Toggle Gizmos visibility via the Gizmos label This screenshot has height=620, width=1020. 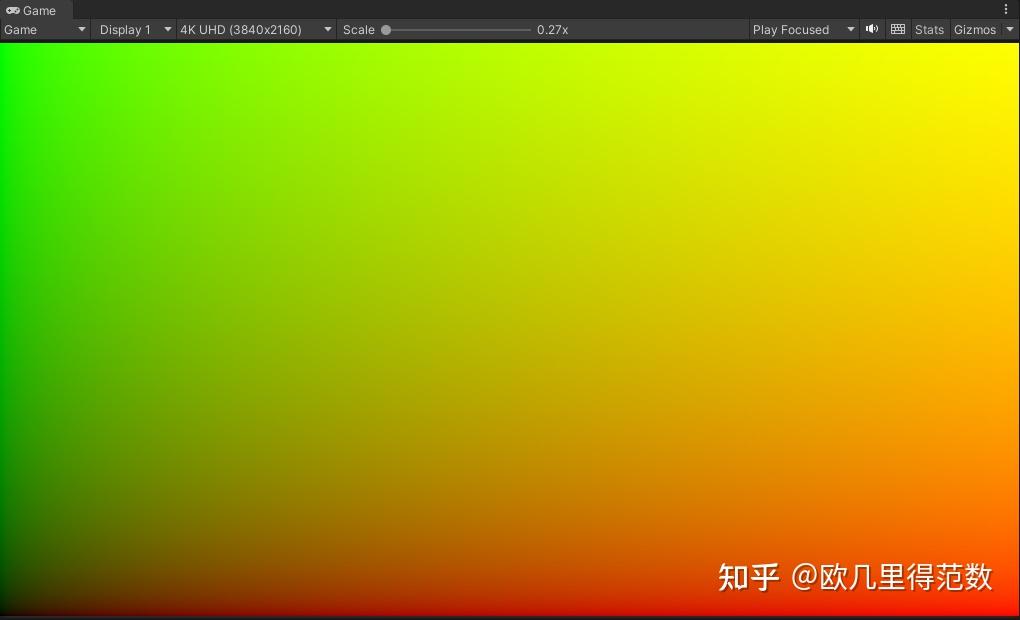point(974,29)
